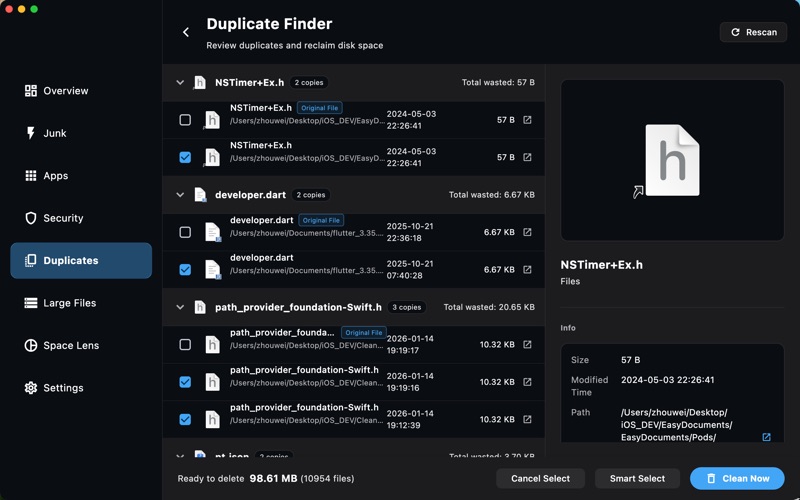Screen dimensions: 800x500
Task: Click the Clean Now button
Action: pos(737,479)
